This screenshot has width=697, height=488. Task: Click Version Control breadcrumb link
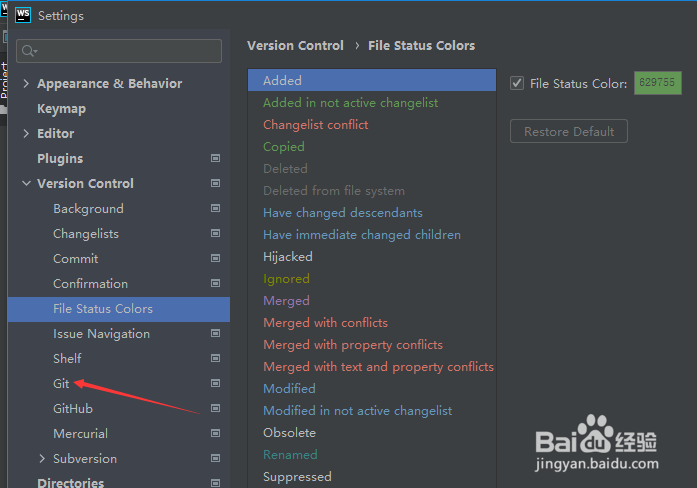[x=295, y=46]
